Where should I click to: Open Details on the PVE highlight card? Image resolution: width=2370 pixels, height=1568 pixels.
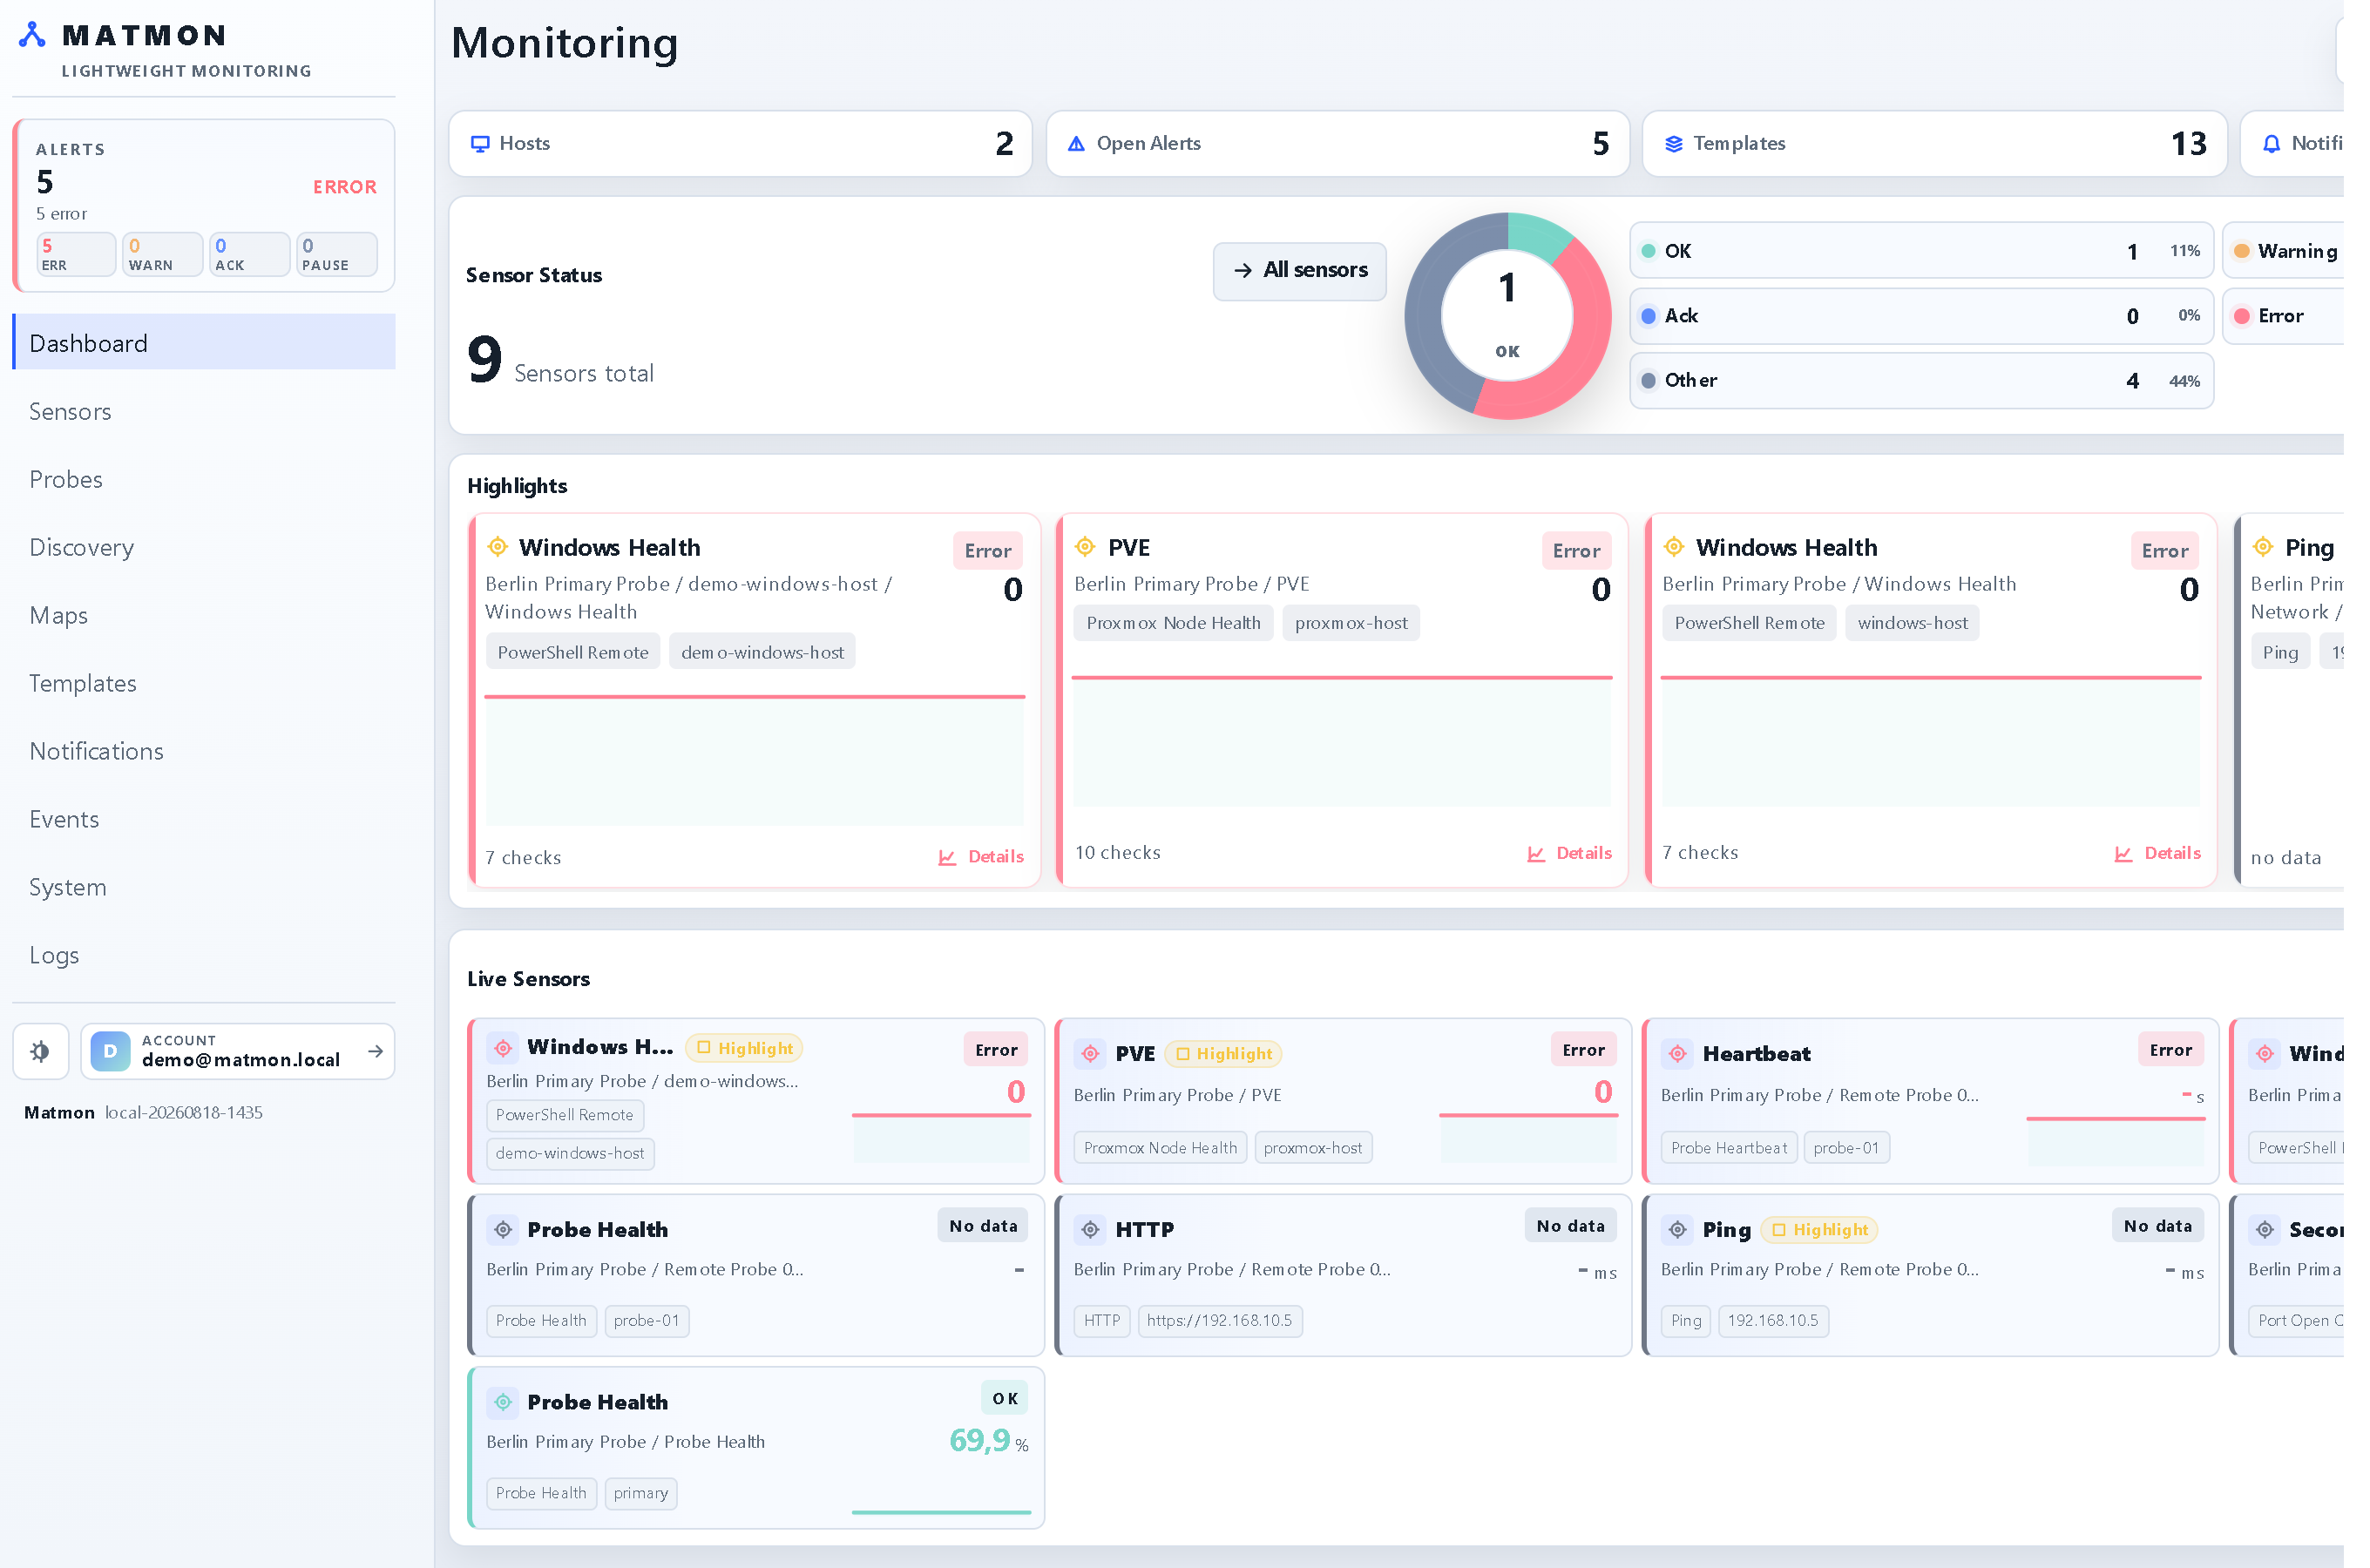click(1569, 853)
